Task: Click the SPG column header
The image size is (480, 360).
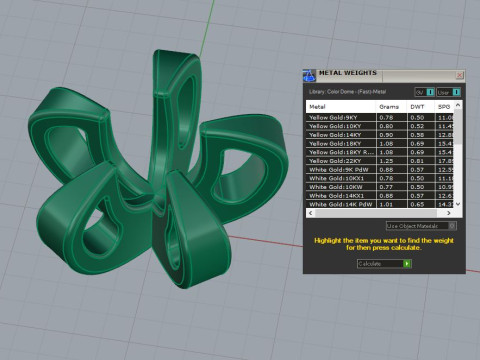Action: click(x=444, y=107)
